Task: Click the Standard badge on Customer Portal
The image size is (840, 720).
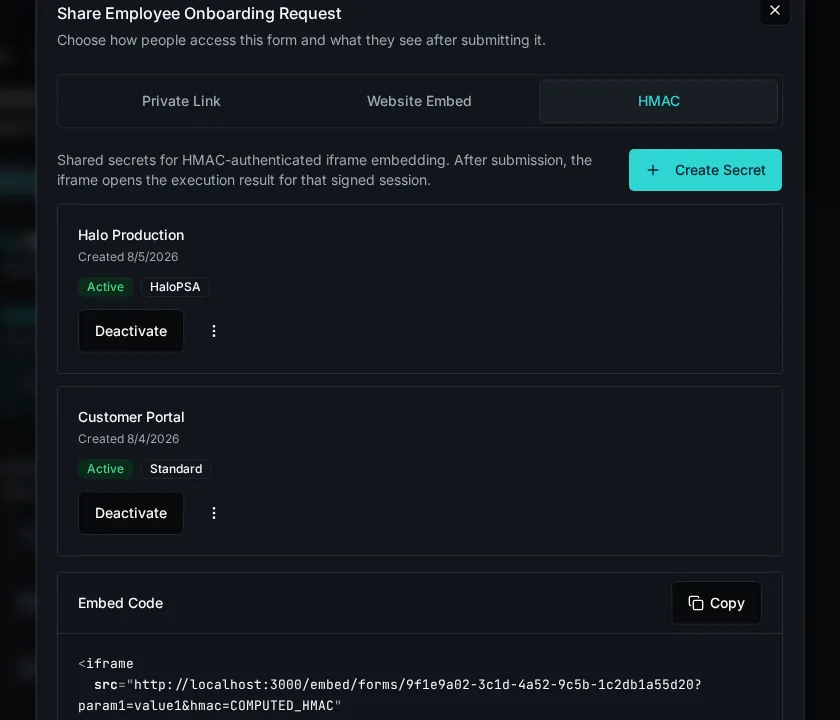Action: point(176,469)
